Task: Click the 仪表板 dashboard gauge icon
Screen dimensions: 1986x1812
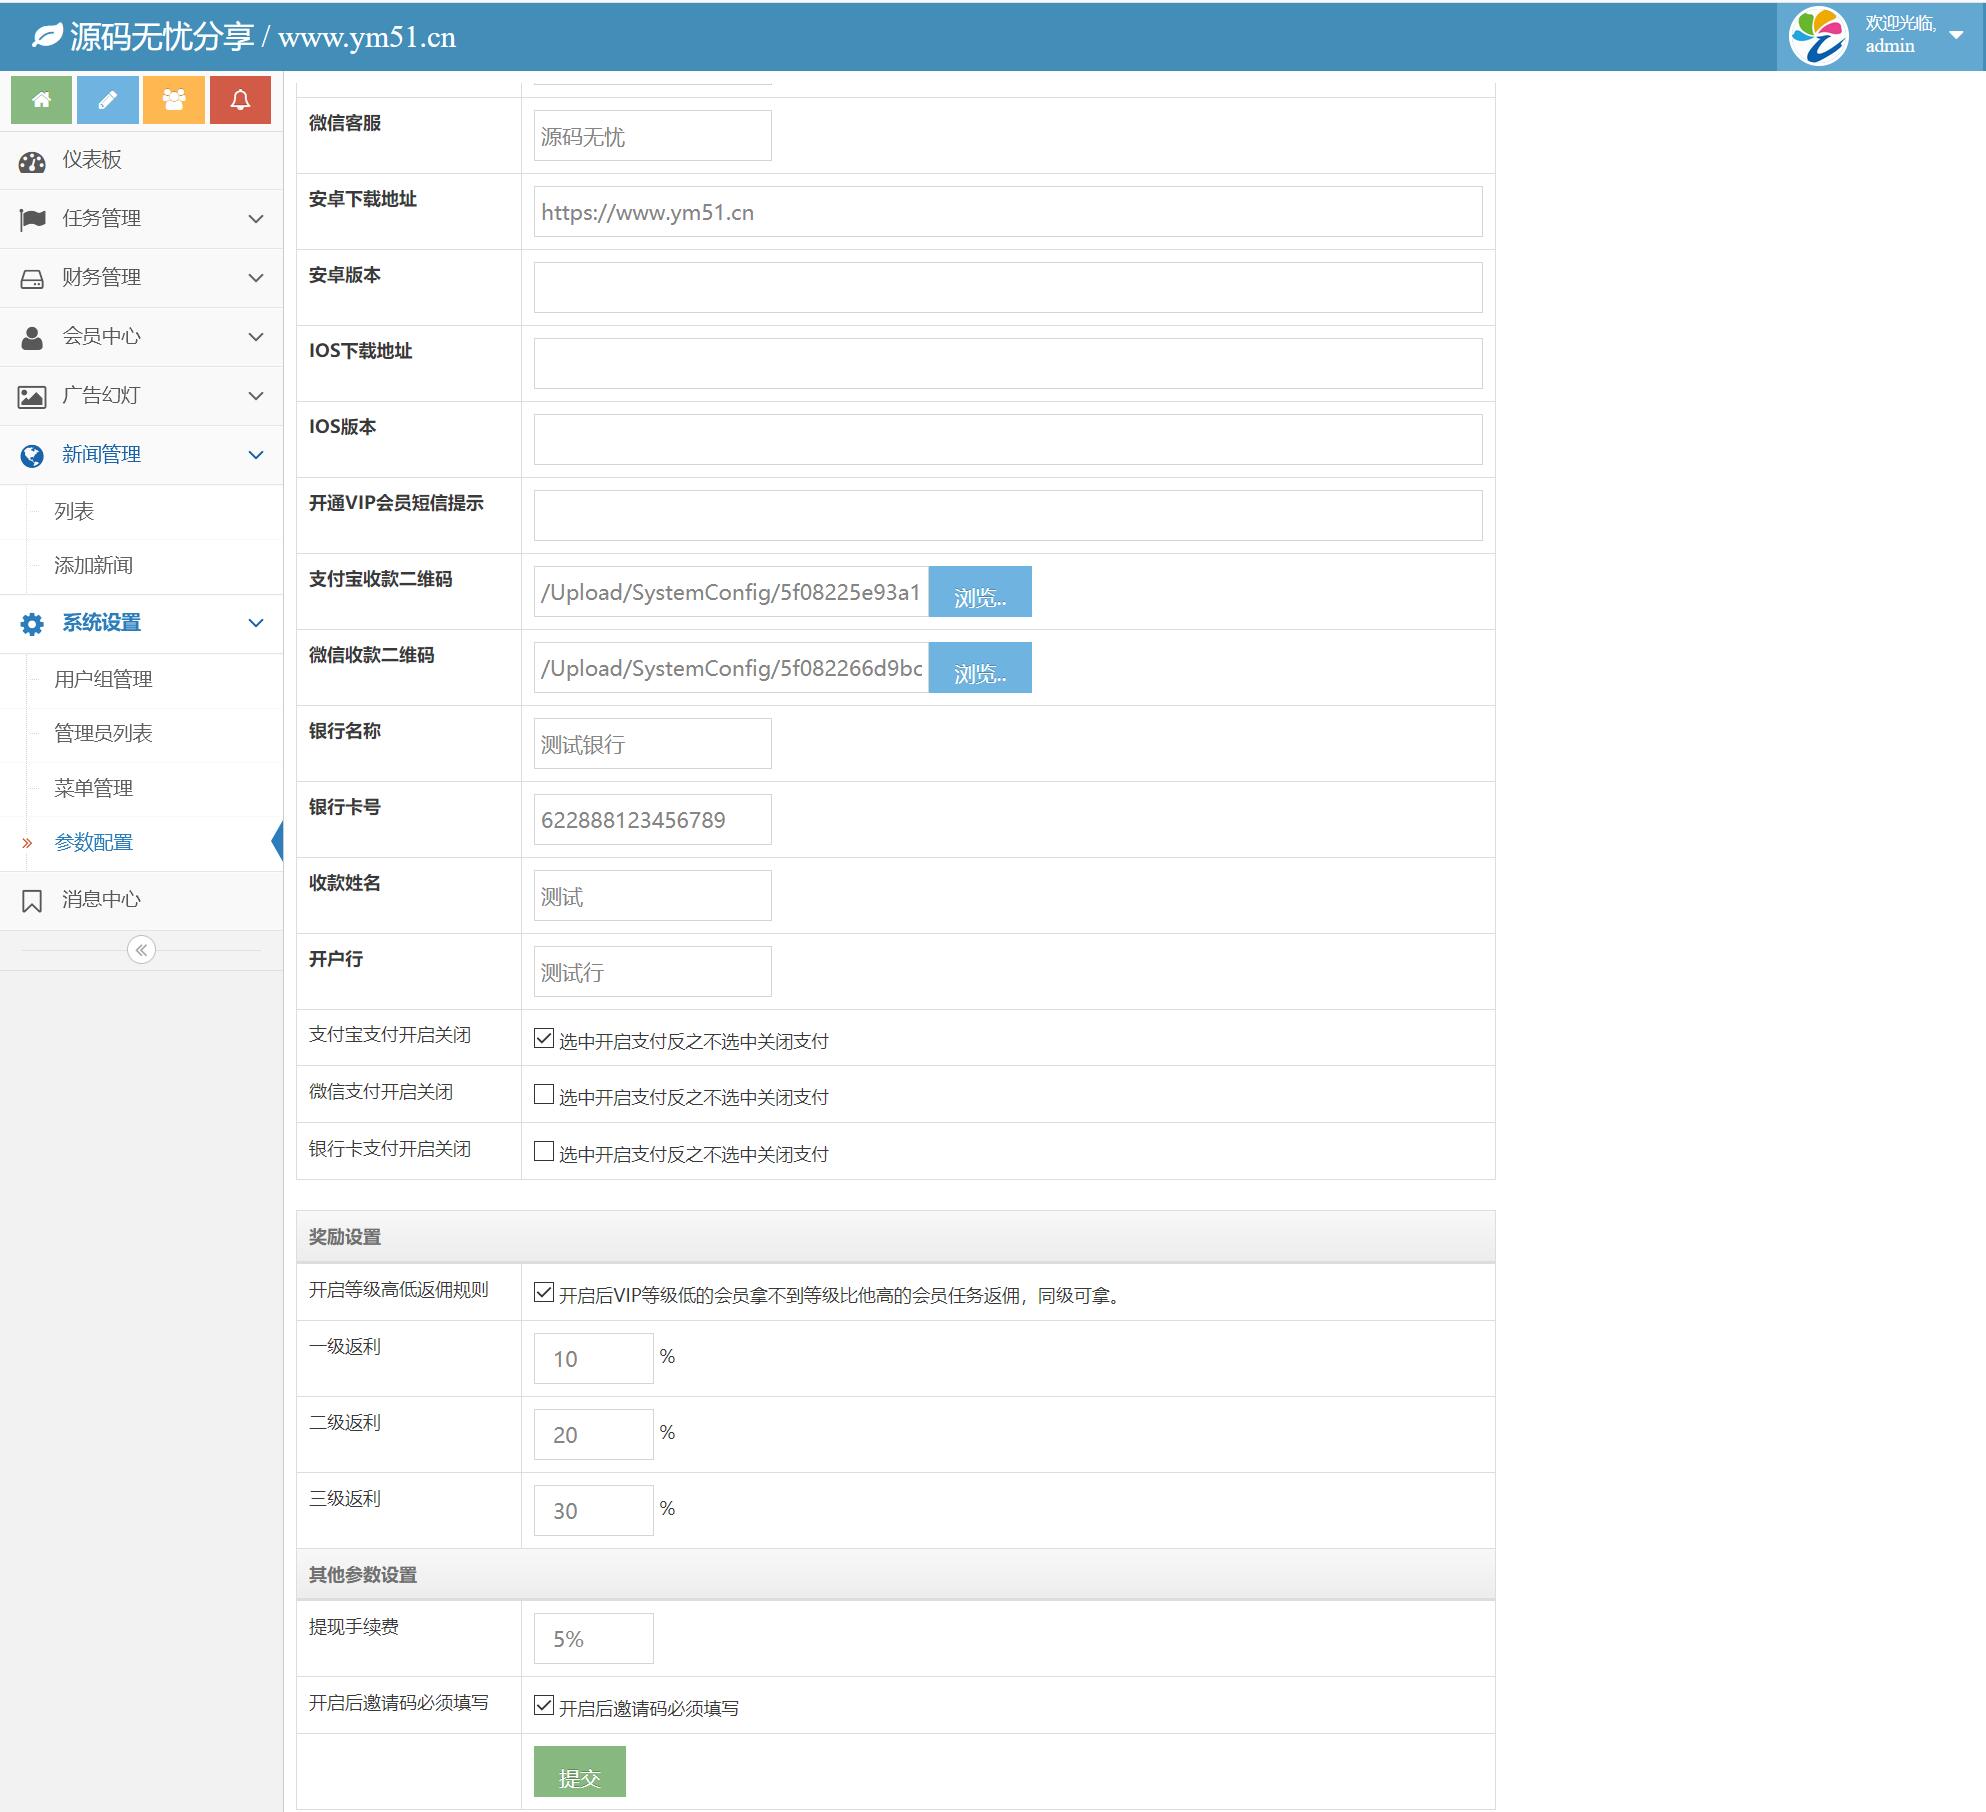Action: 32,161
